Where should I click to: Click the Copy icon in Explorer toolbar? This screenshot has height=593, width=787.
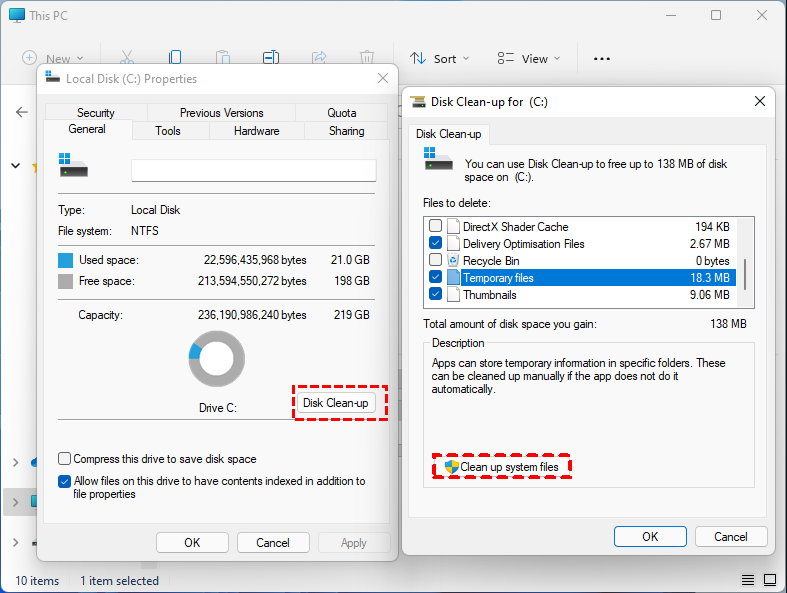pyautogui.click(x=175, y=57)
